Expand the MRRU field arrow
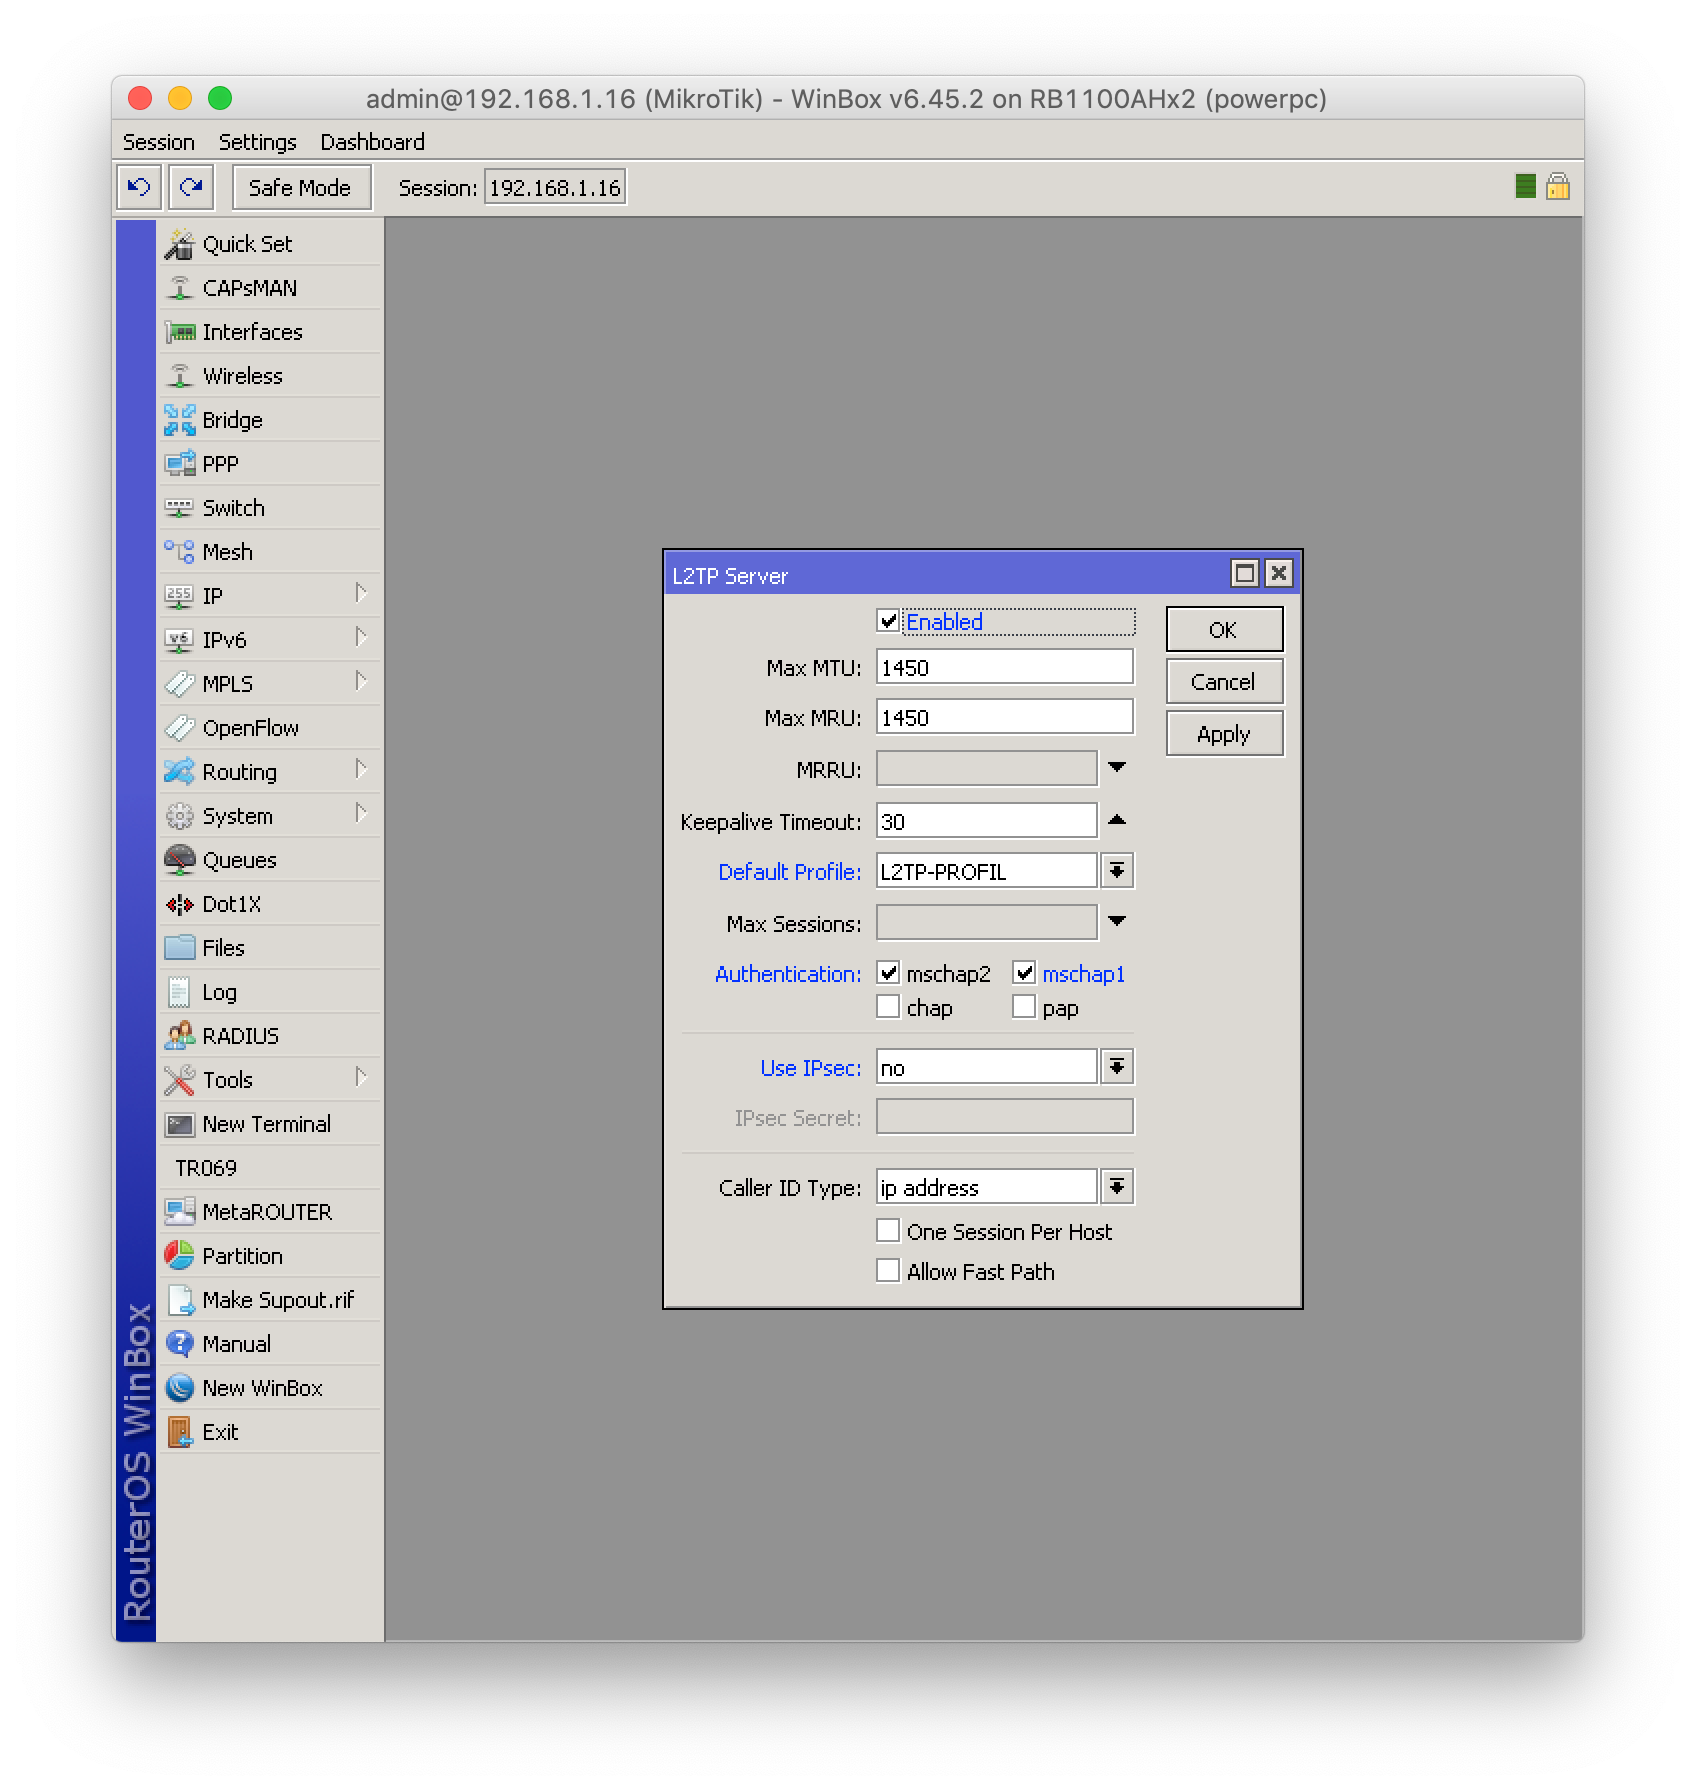Viewport: 1696px width, 1790px height. 1117,768
